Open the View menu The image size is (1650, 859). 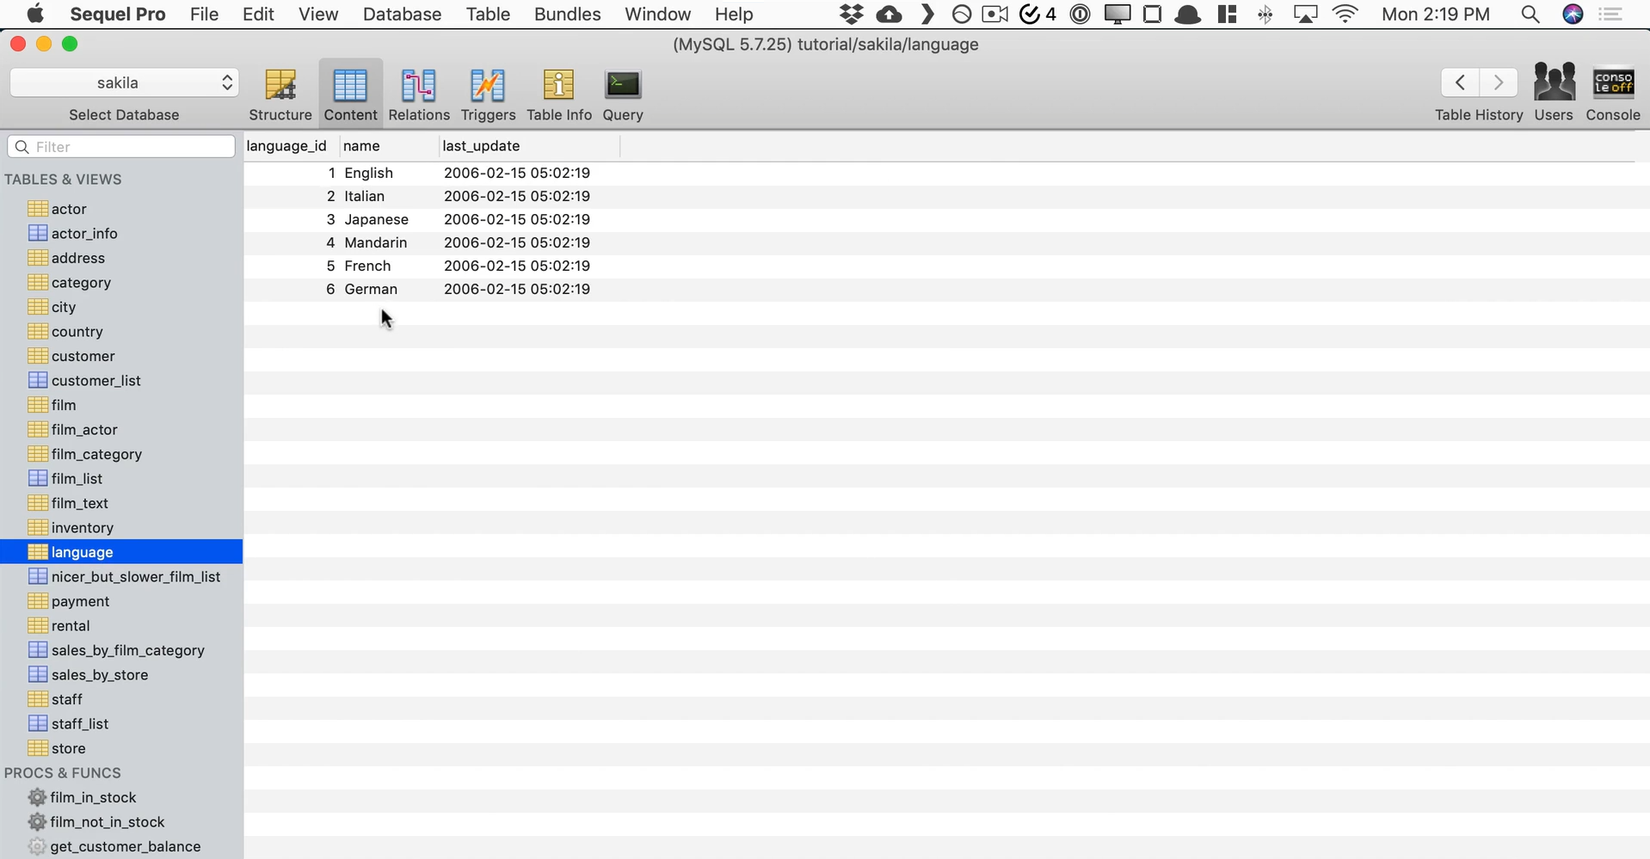[x=318, y=14]
